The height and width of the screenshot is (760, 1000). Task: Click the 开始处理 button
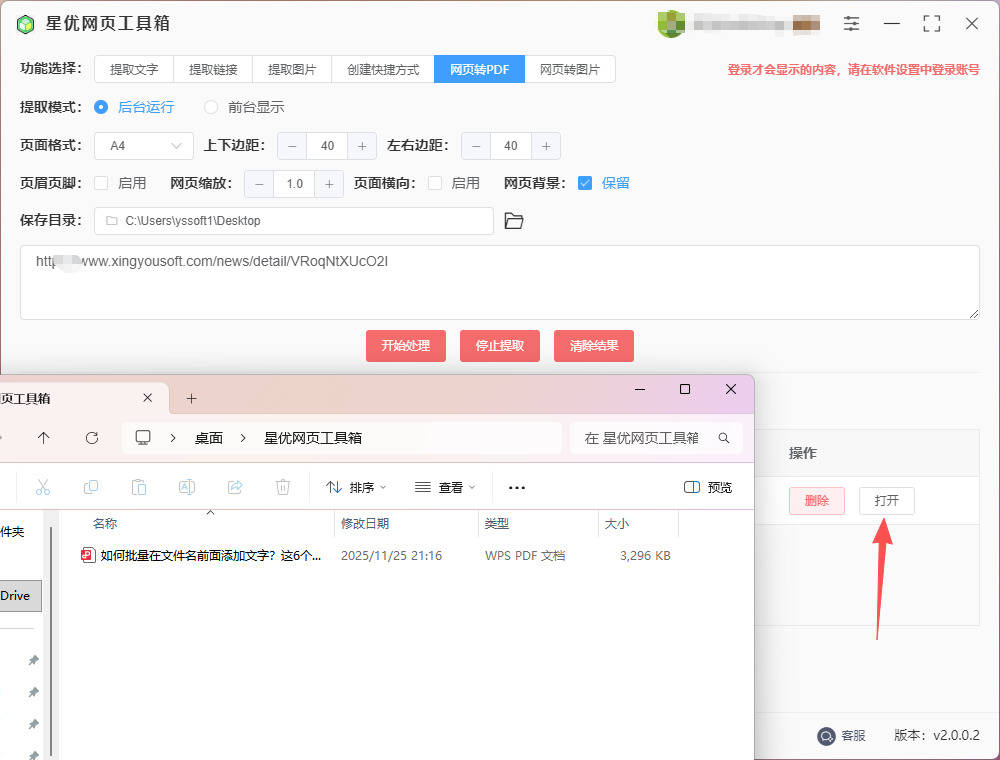click(x=405, y=346)
